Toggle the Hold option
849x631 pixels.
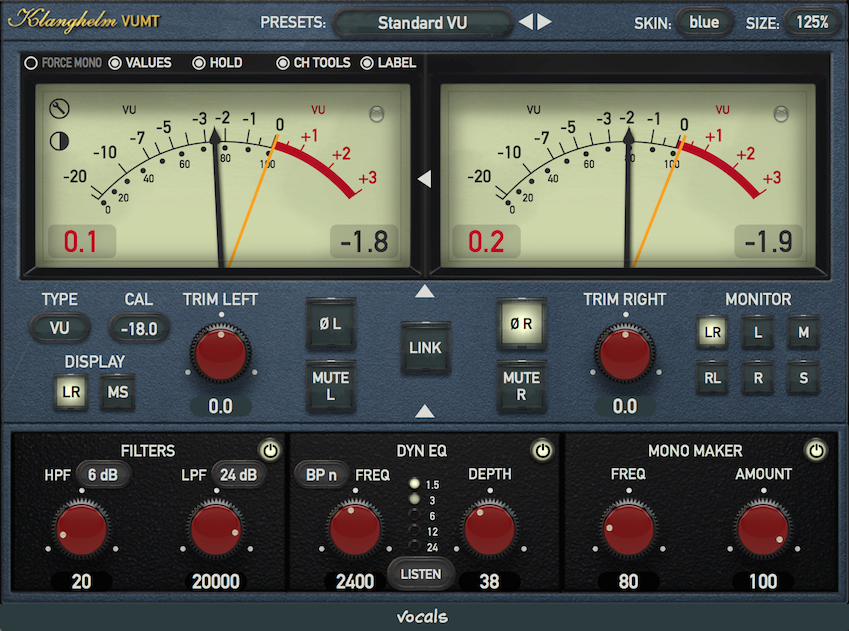[218, 63]
